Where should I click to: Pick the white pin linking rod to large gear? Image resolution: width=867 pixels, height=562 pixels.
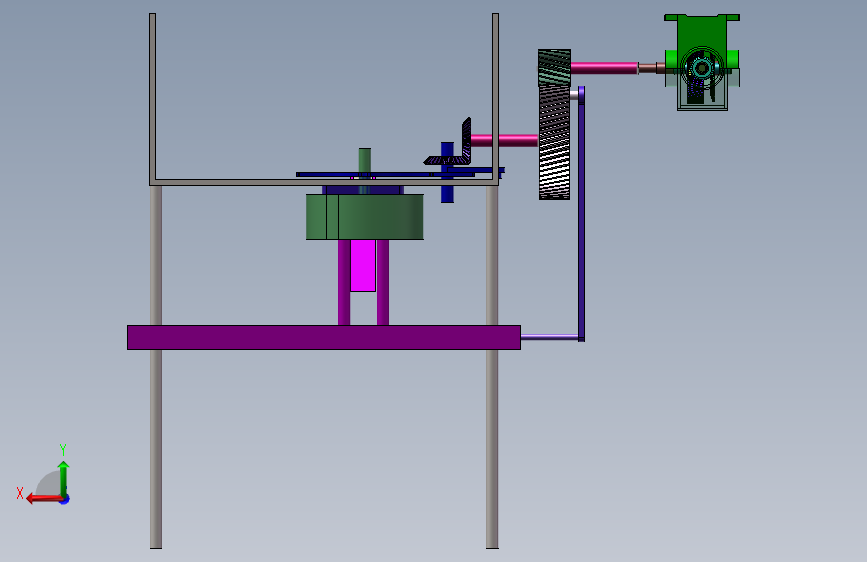574,95
